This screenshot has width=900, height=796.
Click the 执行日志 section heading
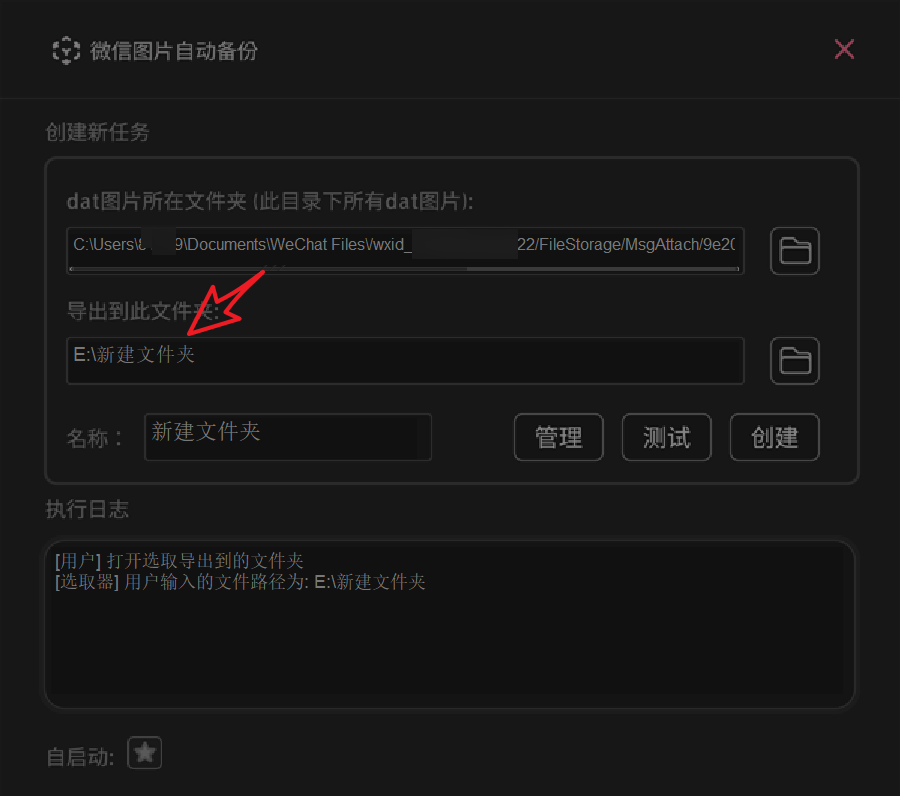[87, 509]
